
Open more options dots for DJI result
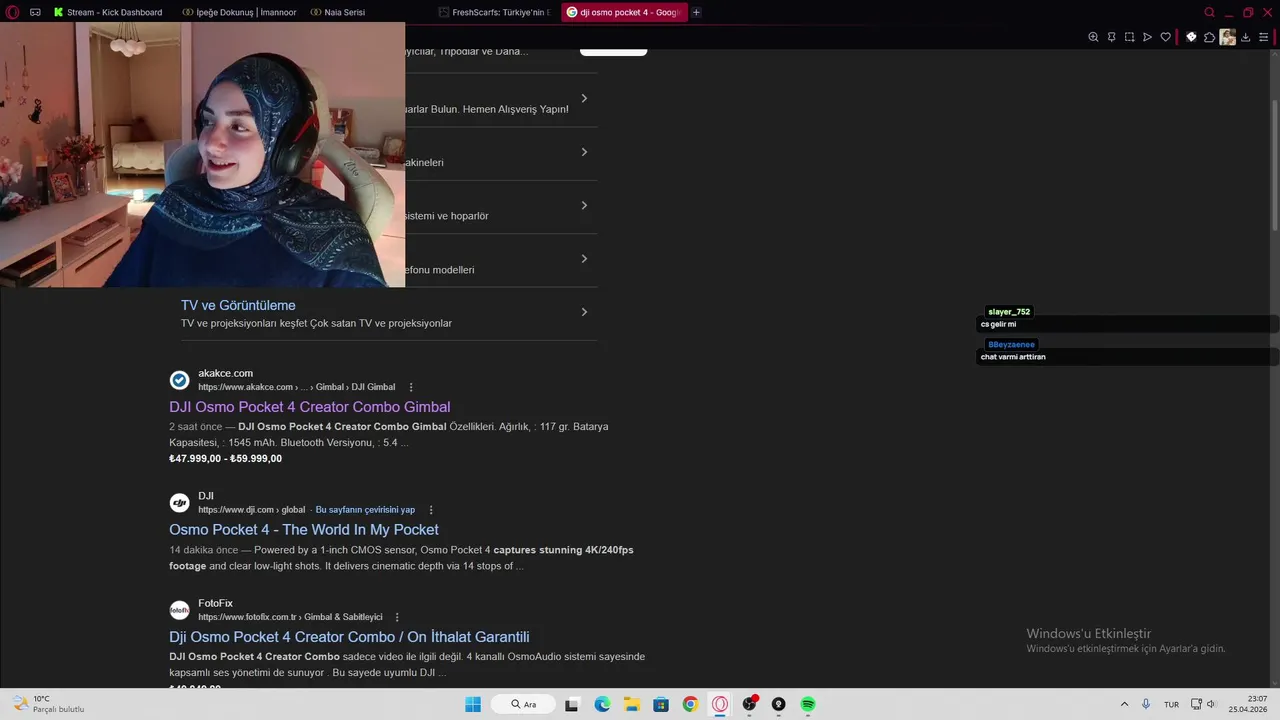click(431, 510)
